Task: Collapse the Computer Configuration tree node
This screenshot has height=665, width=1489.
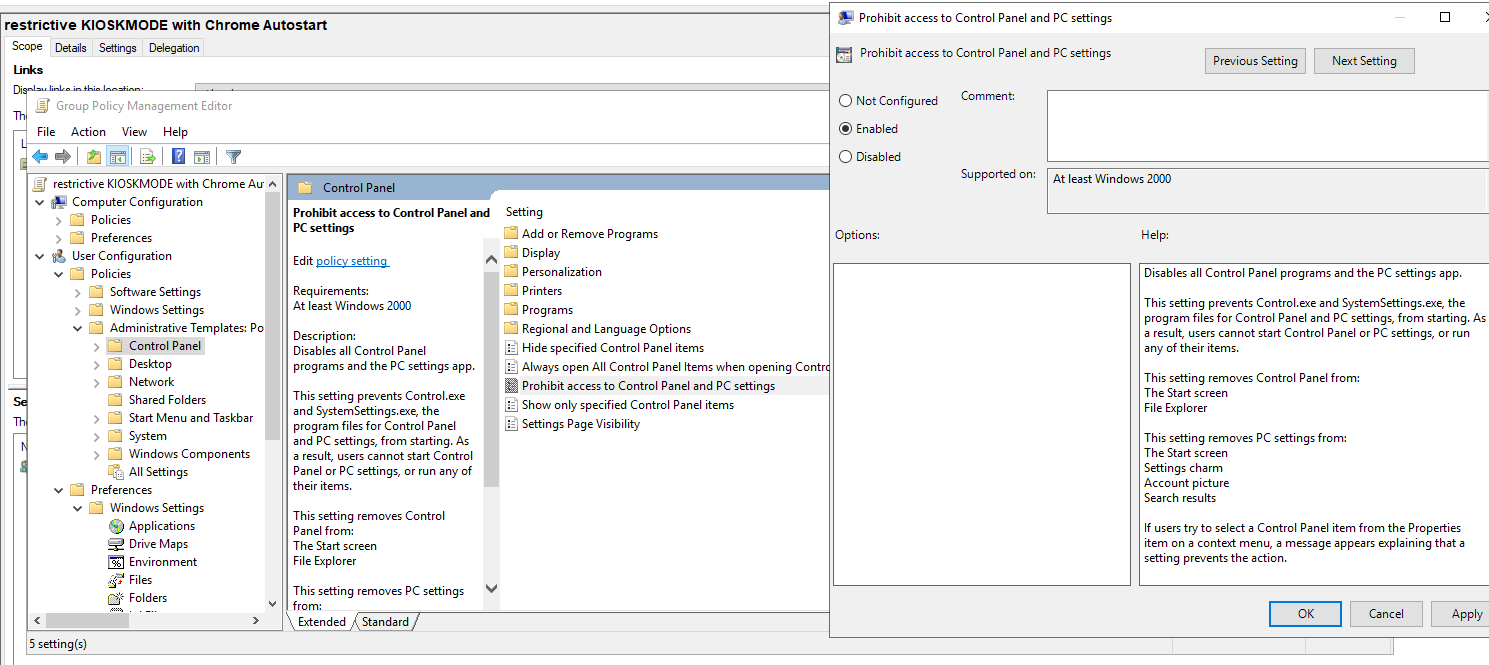Action: 40,202
